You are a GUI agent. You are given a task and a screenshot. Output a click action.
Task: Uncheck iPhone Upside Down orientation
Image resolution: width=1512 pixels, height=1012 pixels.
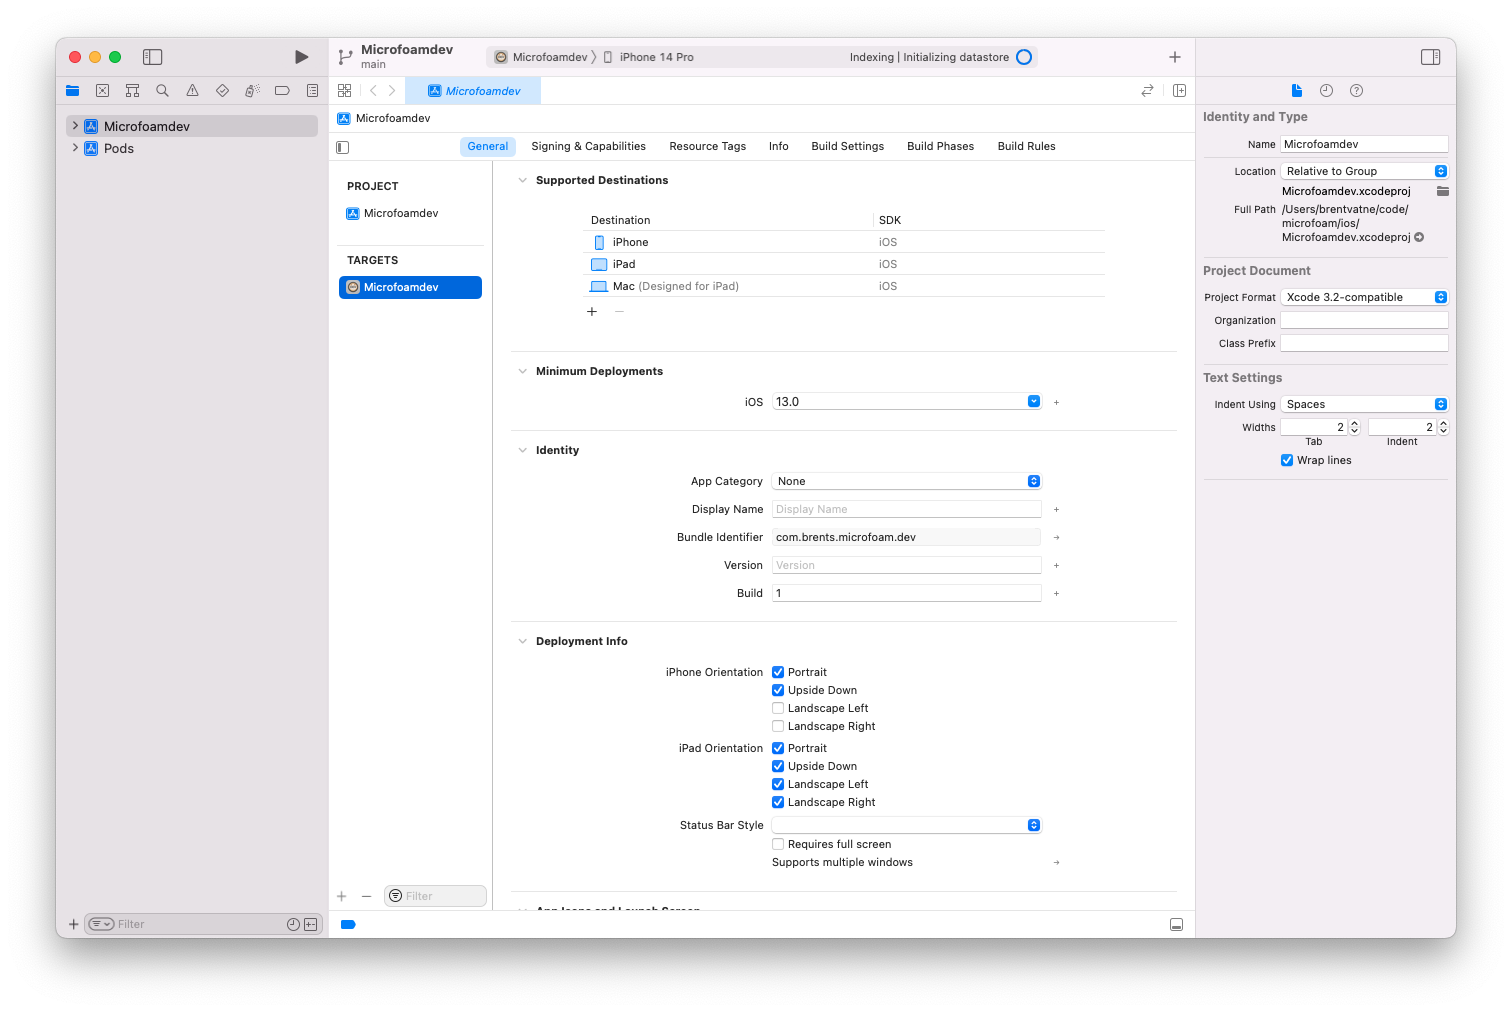(778, 690)
